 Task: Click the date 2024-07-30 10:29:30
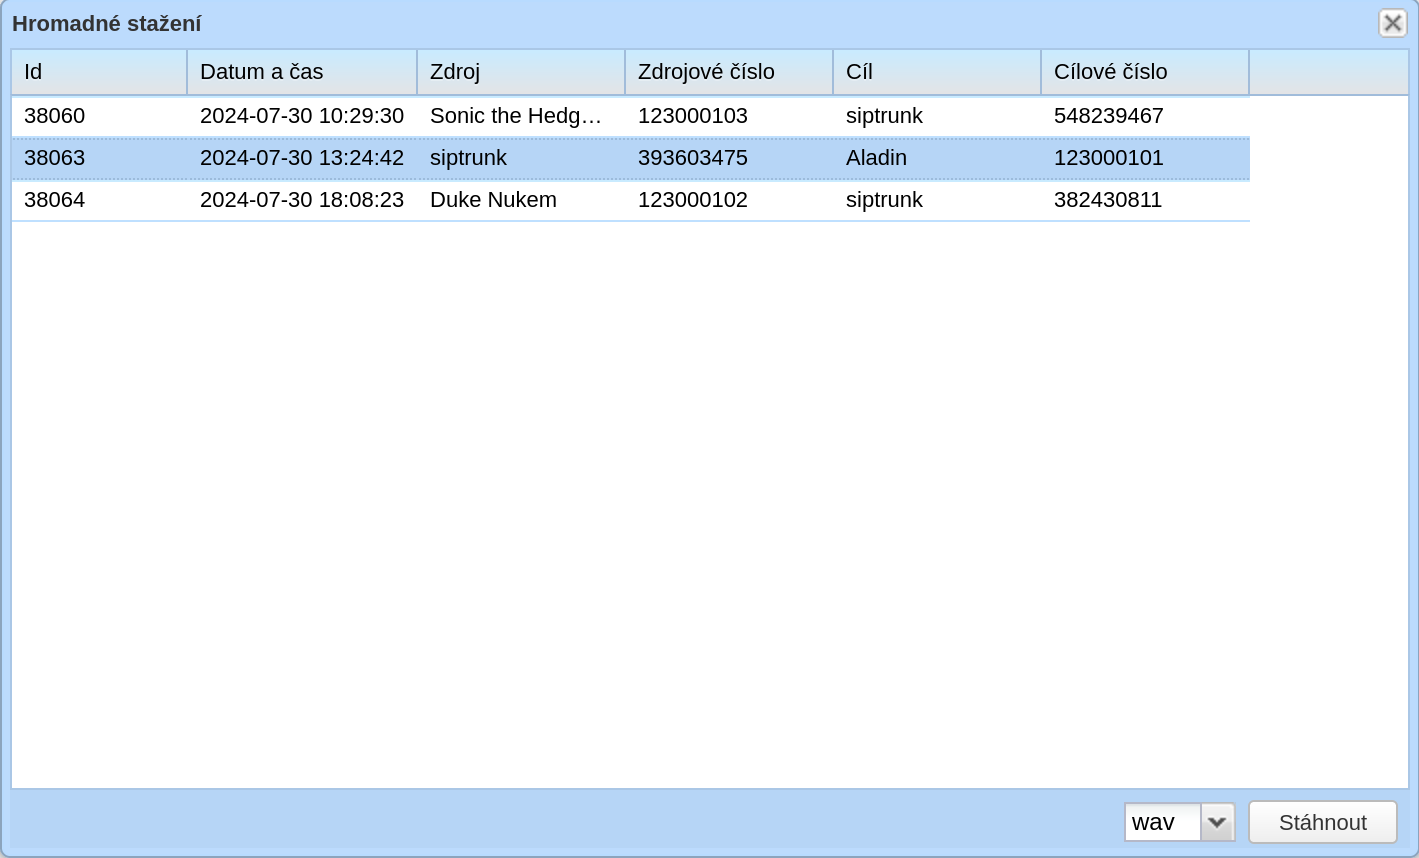click(302, 116)
